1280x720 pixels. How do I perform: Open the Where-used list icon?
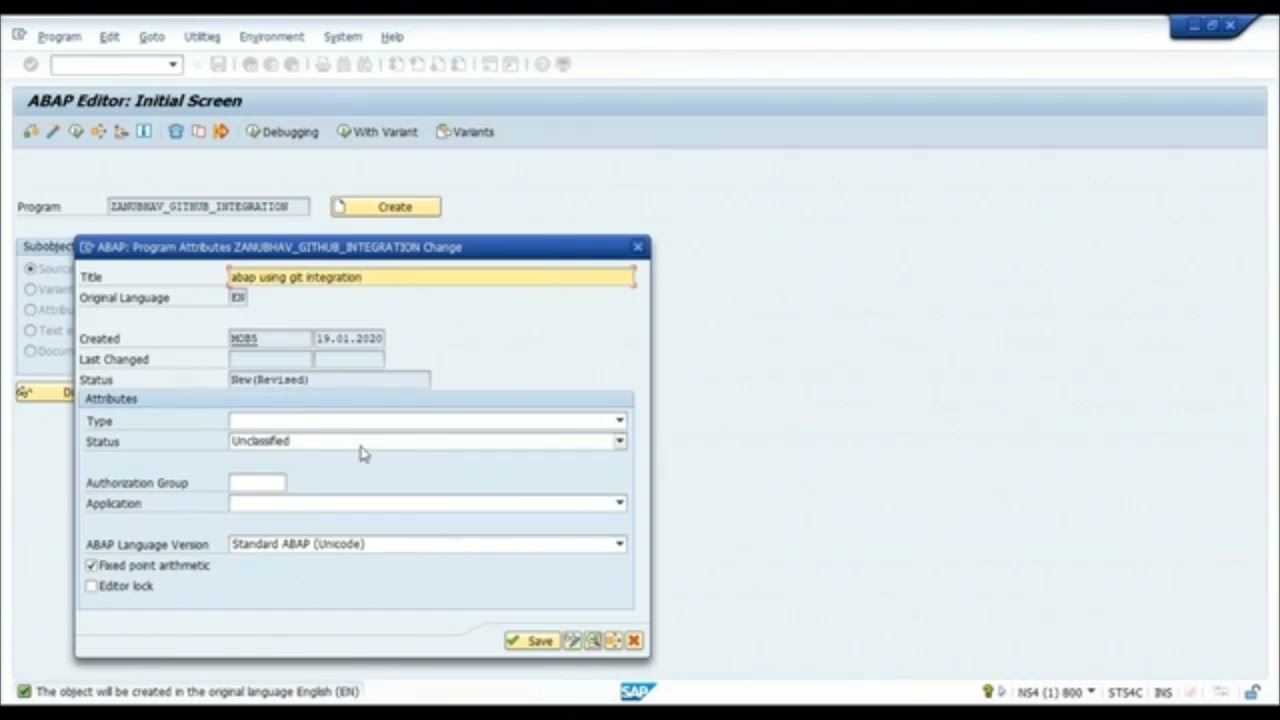[98, 131]
